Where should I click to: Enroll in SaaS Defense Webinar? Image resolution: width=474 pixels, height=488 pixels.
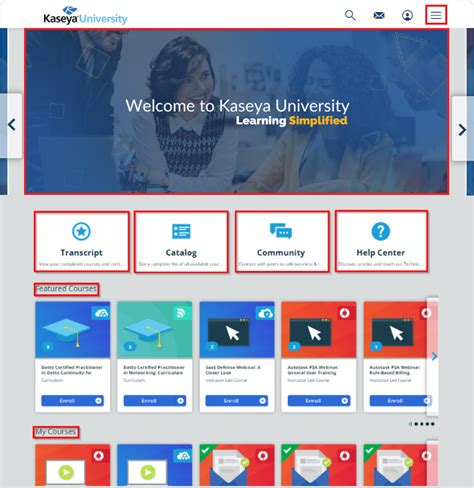[x=237, y=401]
